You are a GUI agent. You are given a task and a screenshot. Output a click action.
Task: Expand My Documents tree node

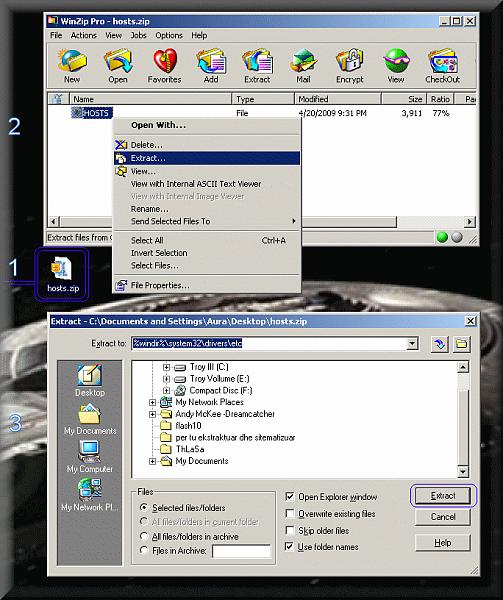click(x=152, y=461)
